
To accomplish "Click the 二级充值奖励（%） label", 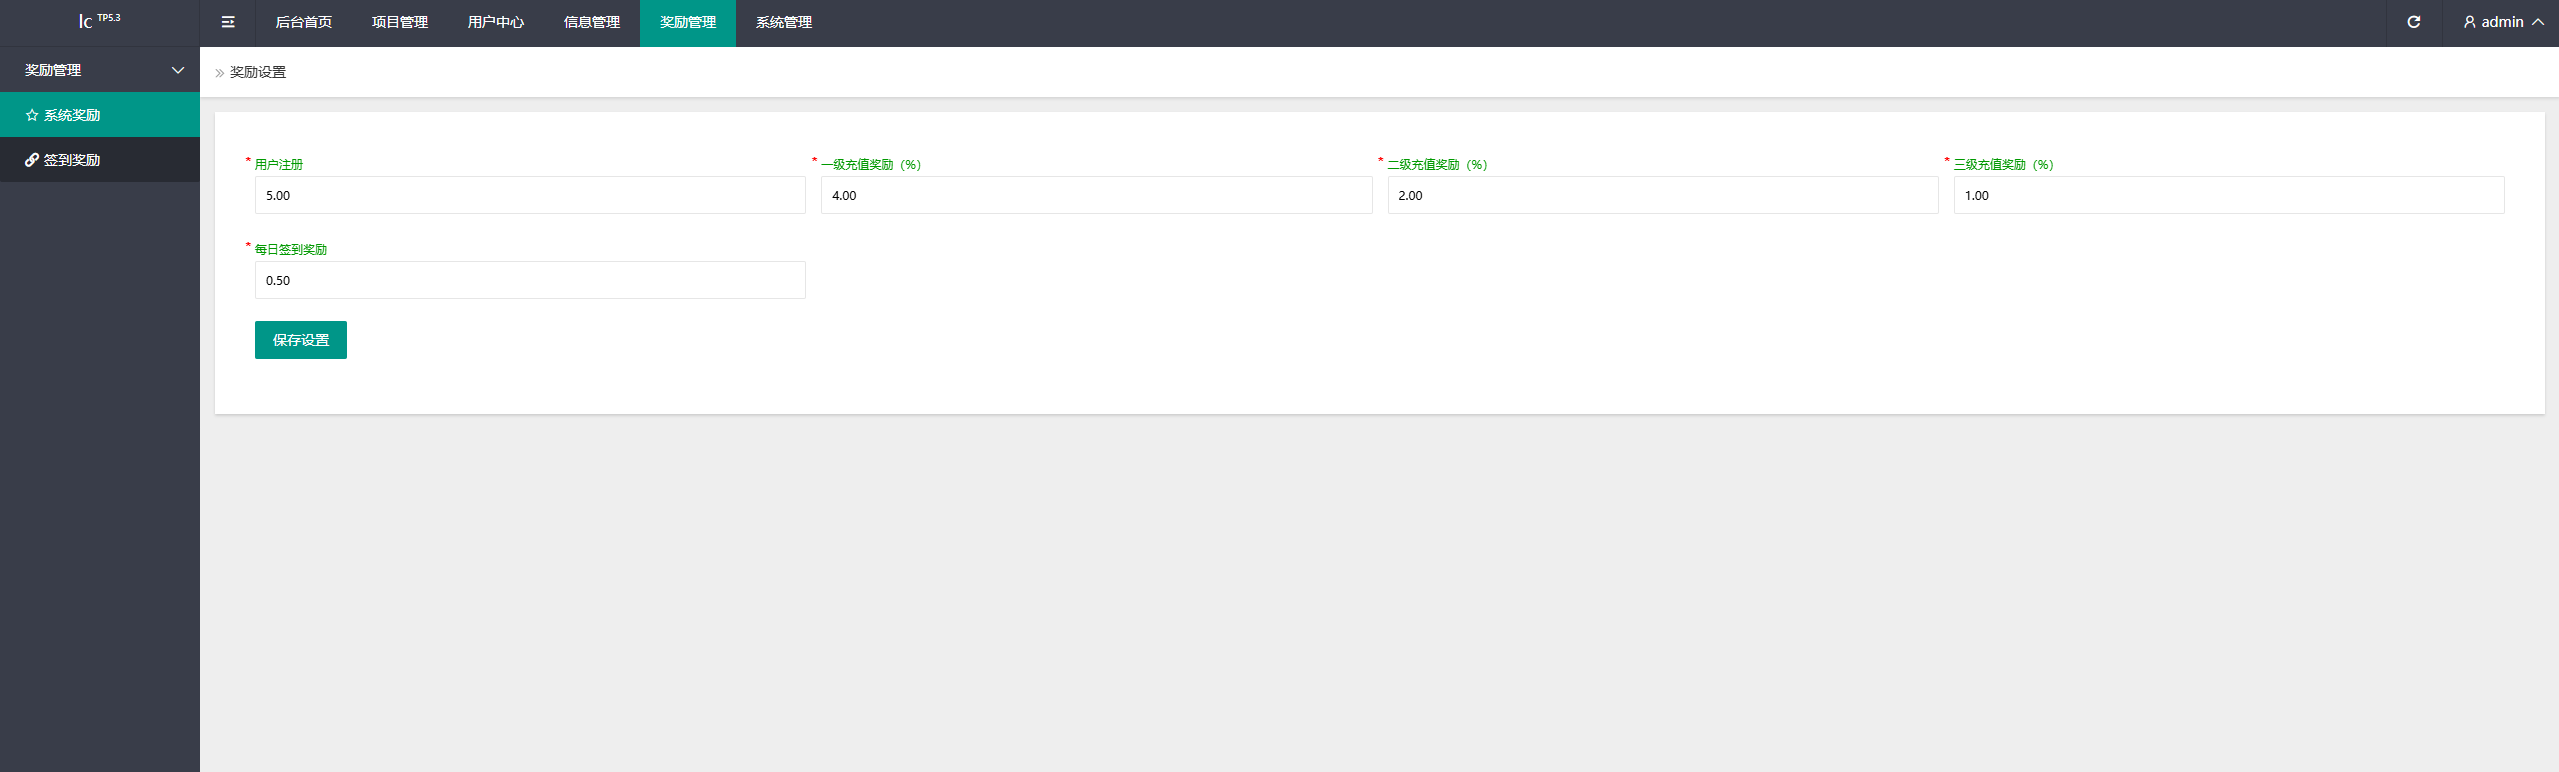I will pos(1438,165).
